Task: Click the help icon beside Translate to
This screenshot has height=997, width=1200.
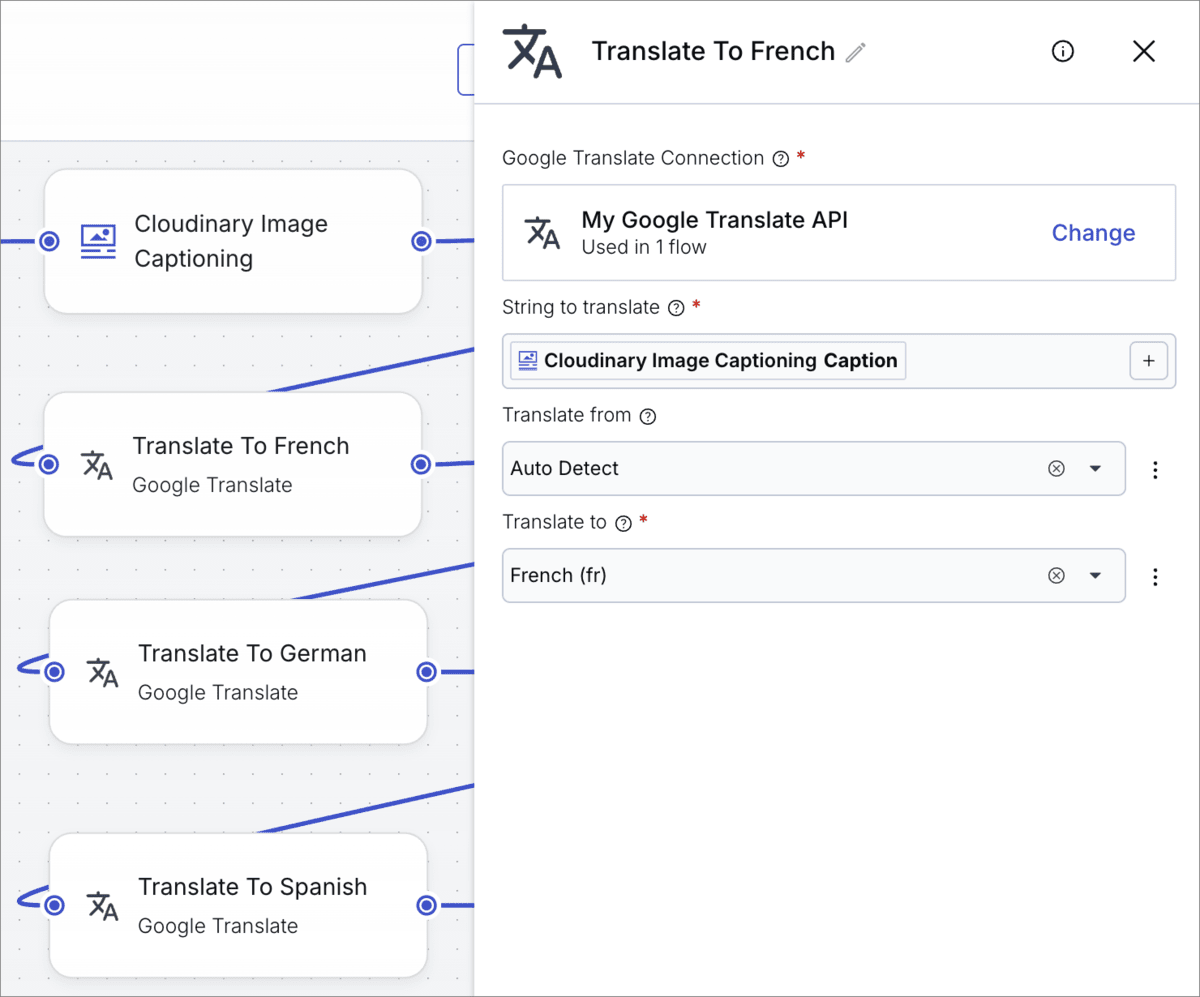Action: [623, 523]
